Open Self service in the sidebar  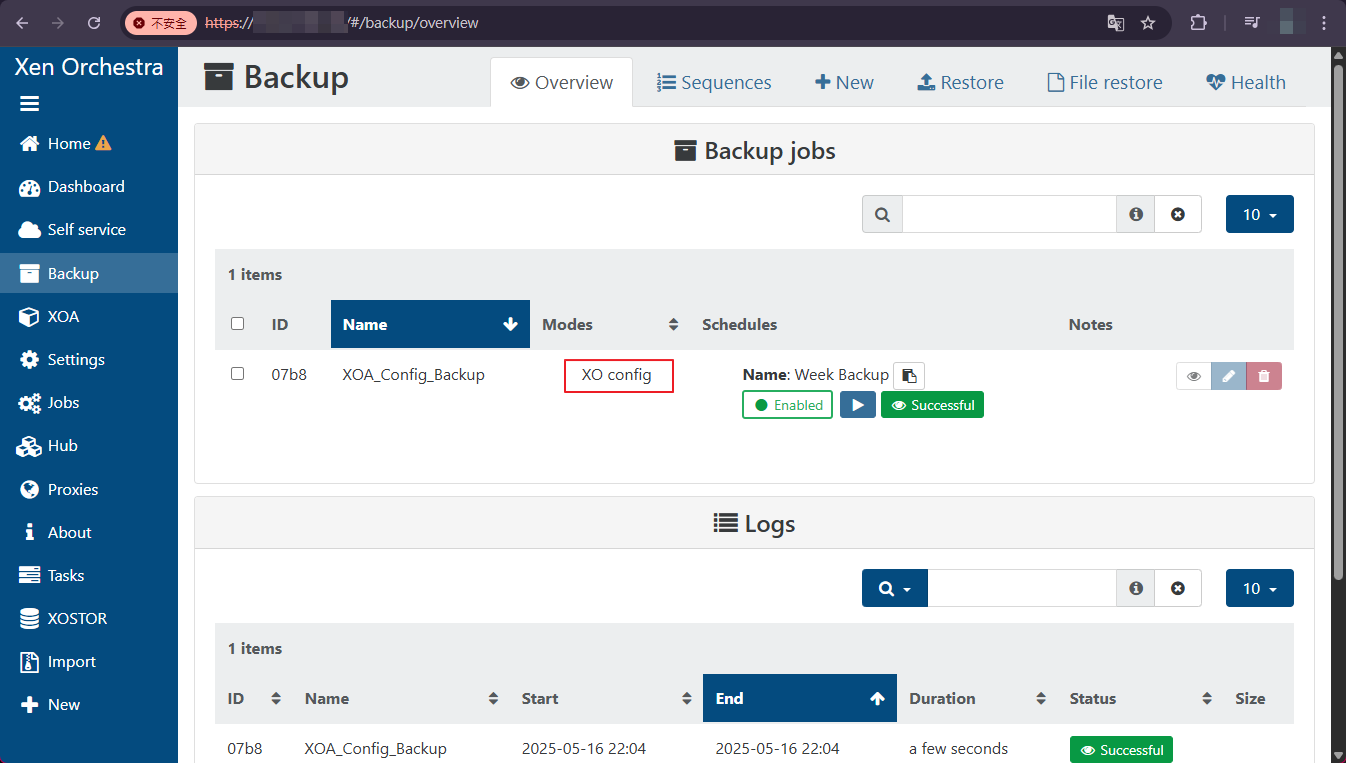pyautogui.click(x=72, y=230)
